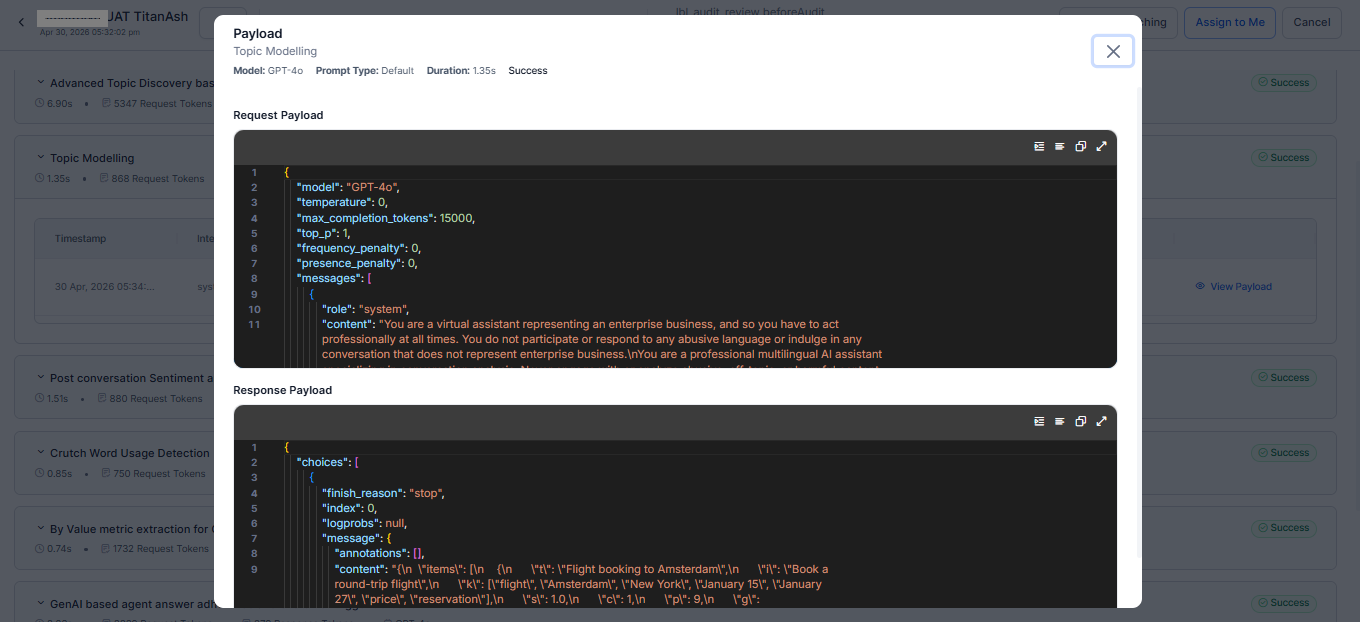
Task: Go back using the arrow beside UAT TitanAsh
Action: click(x=22, y=21)
